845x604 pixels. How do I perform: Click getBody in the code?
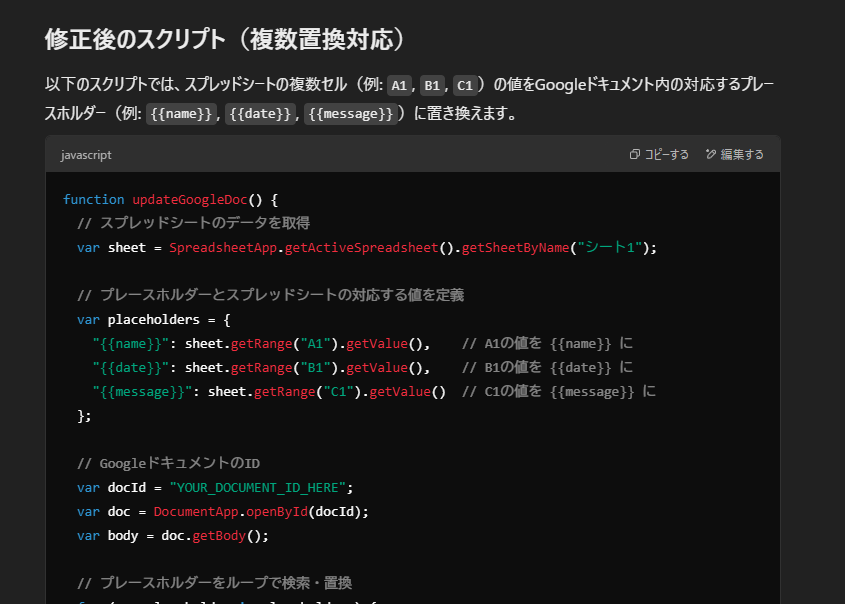pos(219,536)
